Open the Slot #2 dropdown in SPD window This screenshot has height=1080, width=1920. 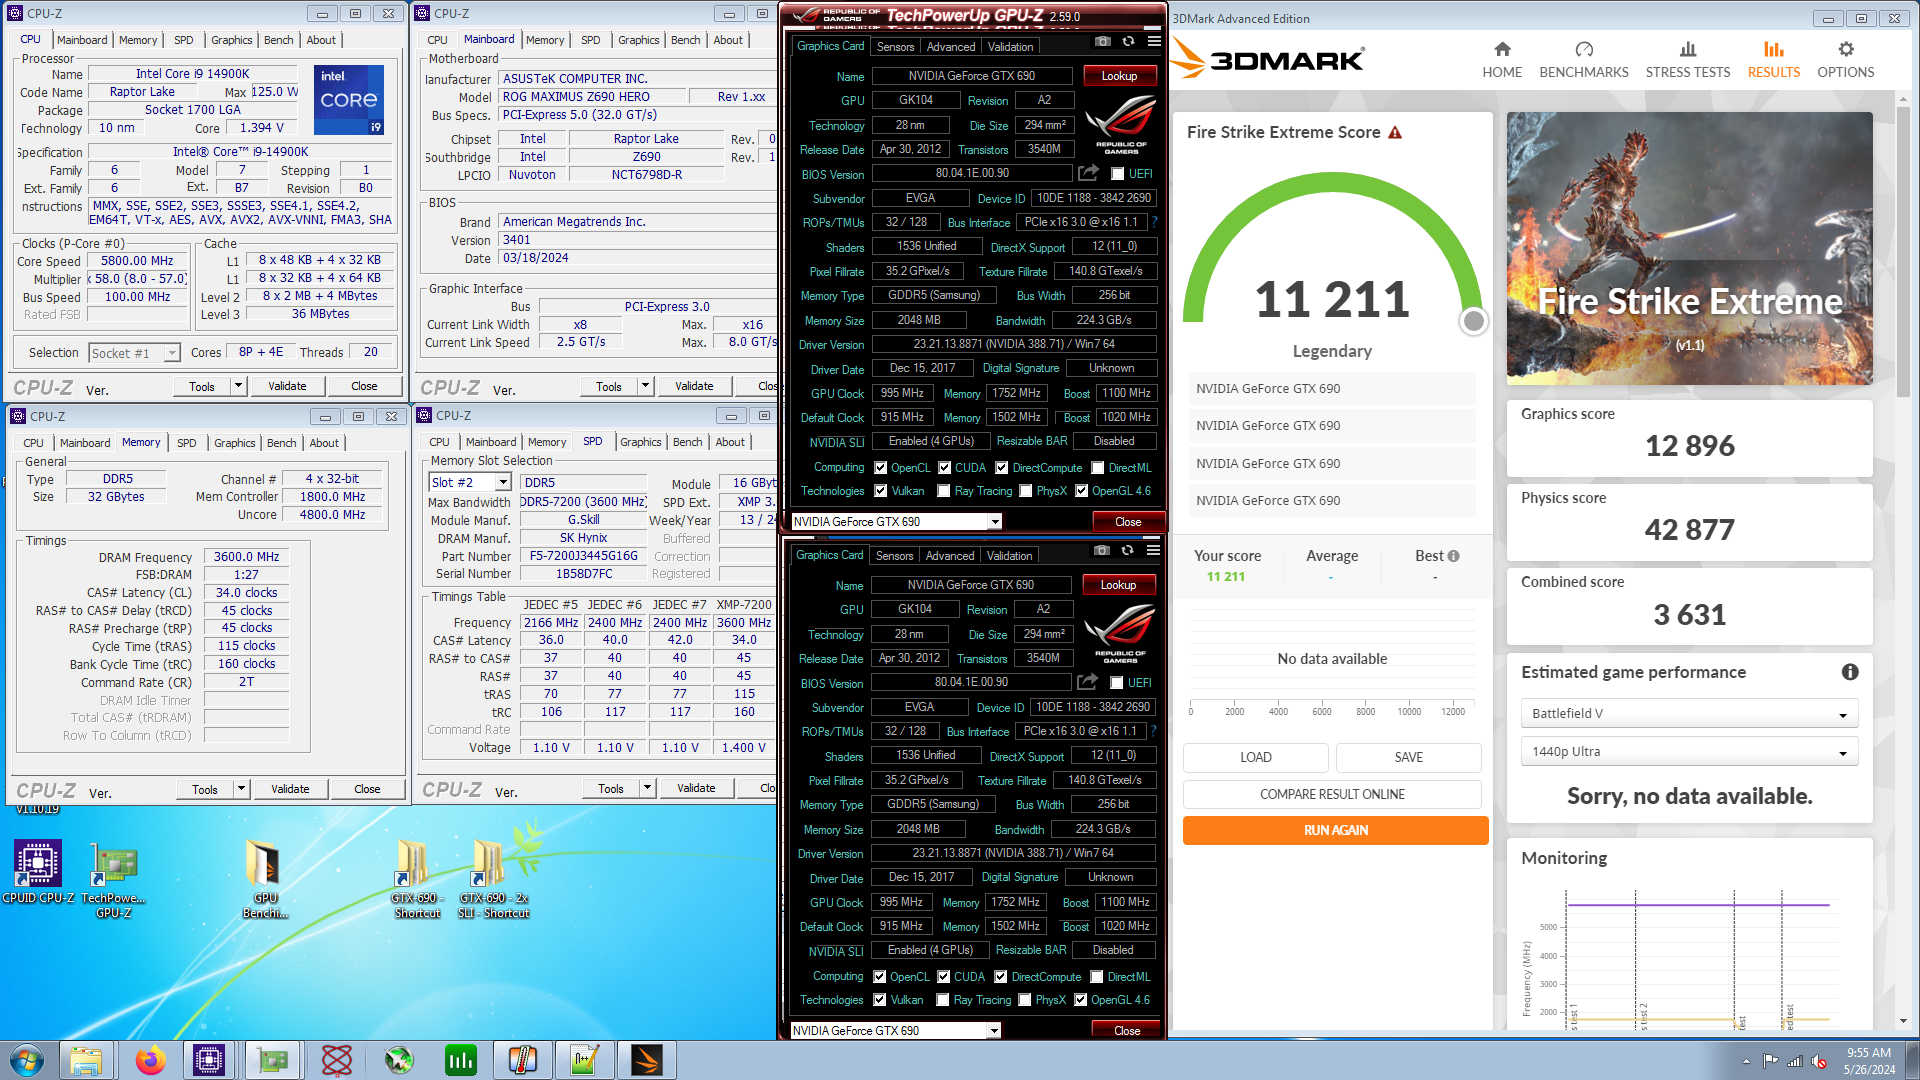point(470,482)
